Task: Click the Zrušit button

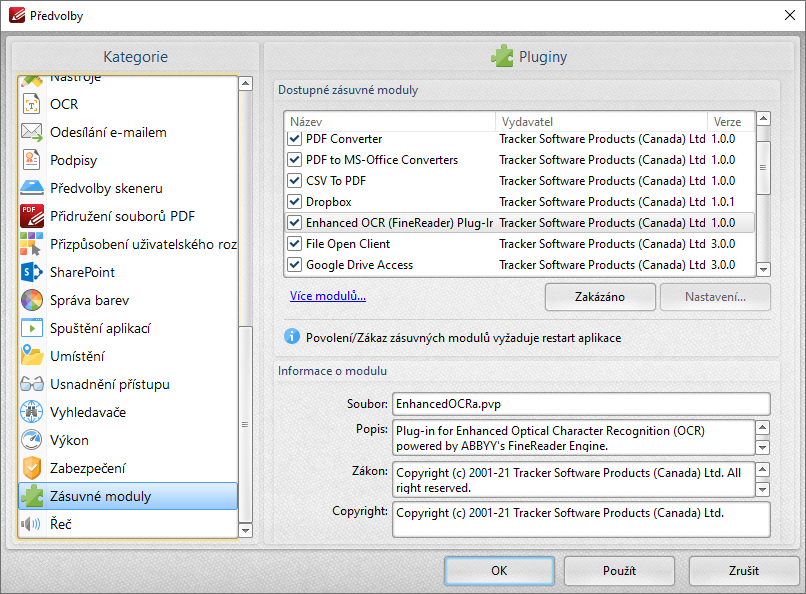Action: point(744,571)
